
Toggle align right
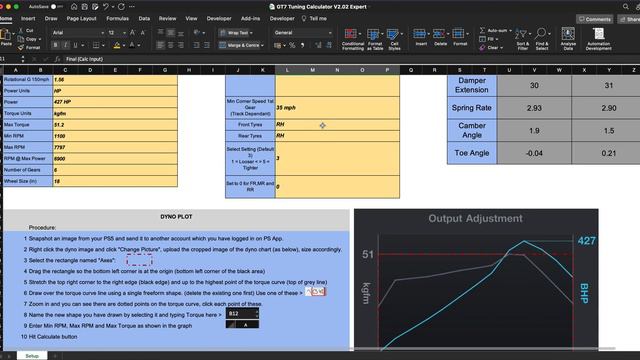pyautogui.click(x=180, y=45)
